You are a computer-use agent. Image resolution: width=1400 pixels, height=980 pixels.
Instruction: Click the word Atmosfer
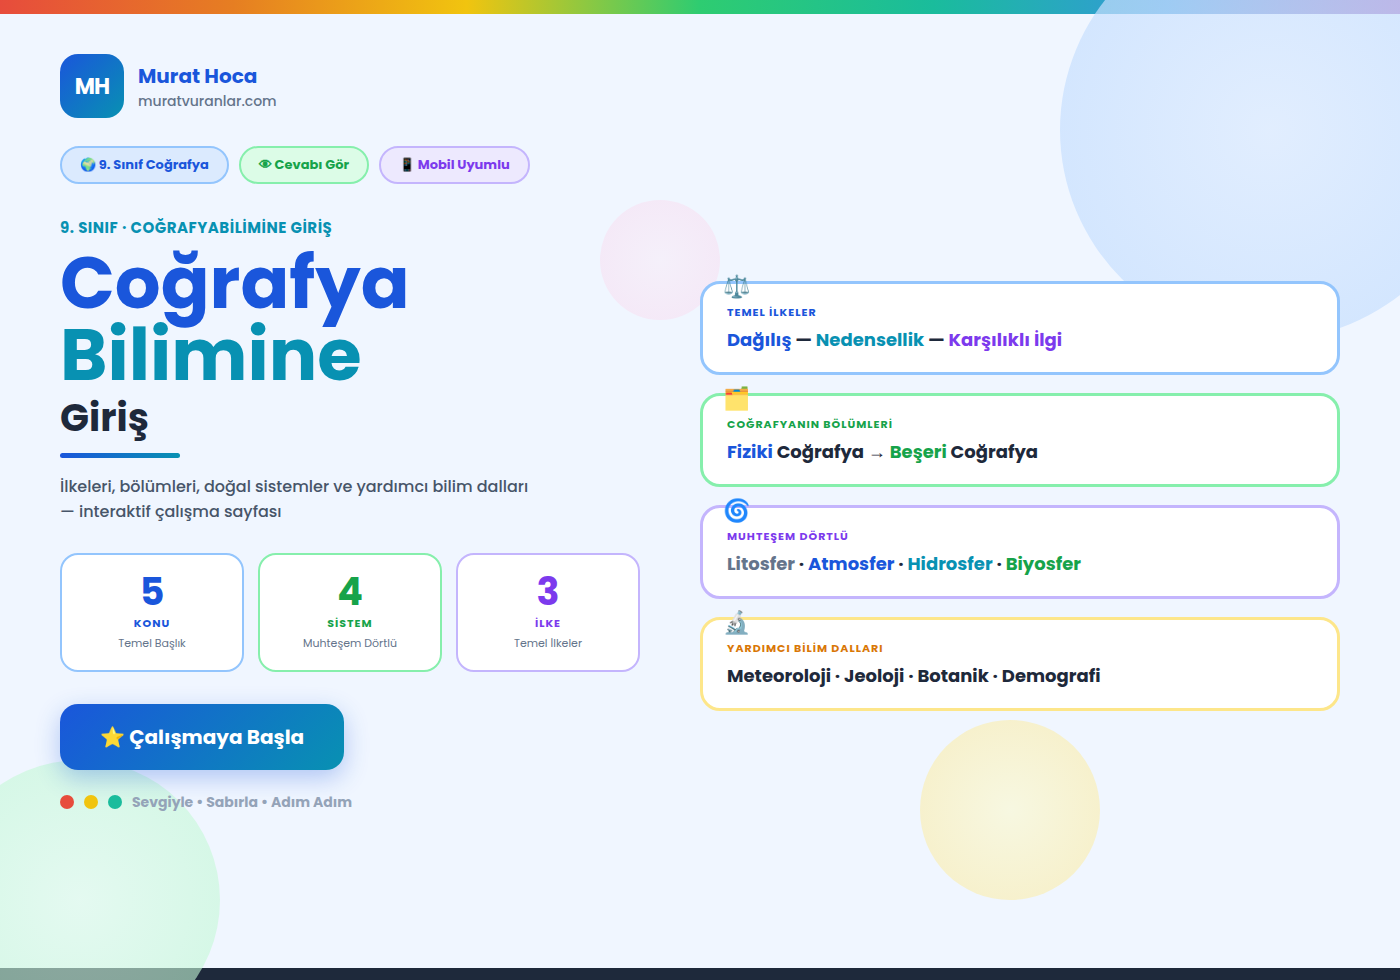pos(851,564)
